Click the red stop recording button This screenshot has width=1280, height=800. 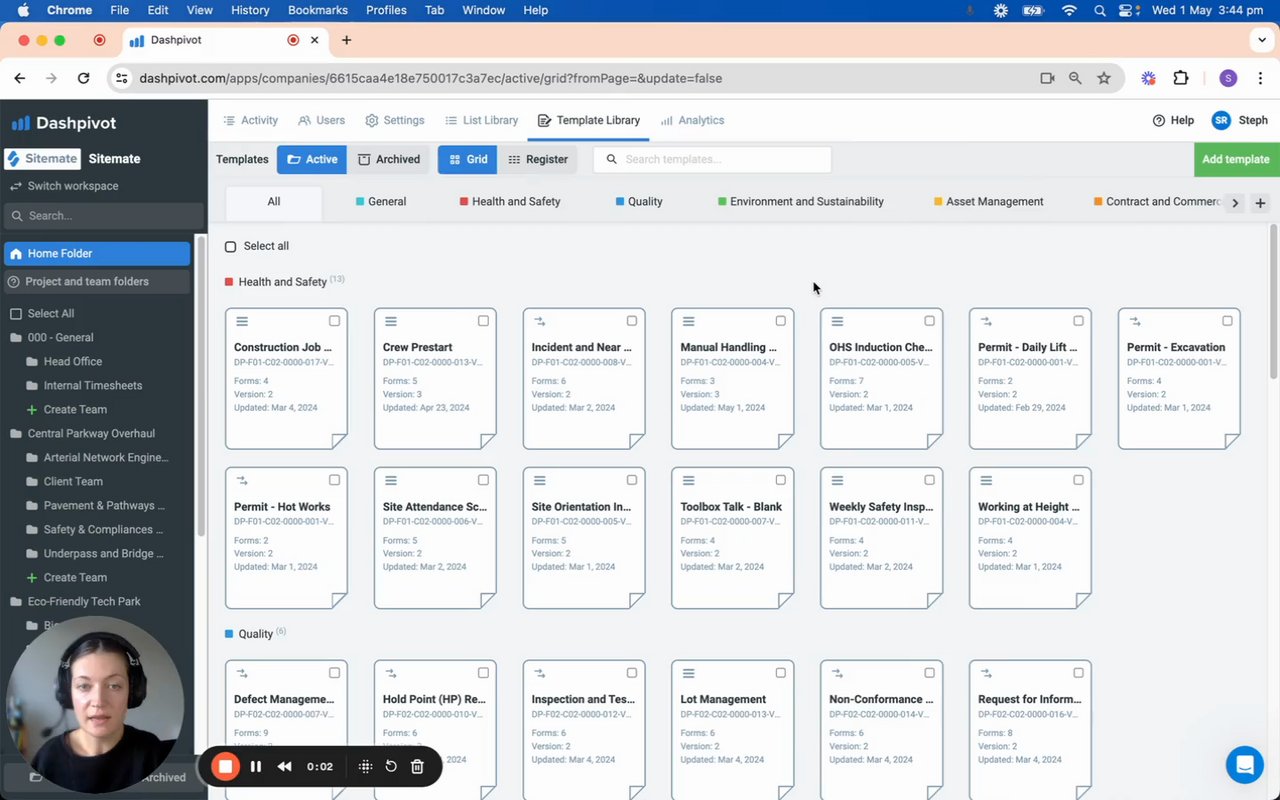(225, 767)
